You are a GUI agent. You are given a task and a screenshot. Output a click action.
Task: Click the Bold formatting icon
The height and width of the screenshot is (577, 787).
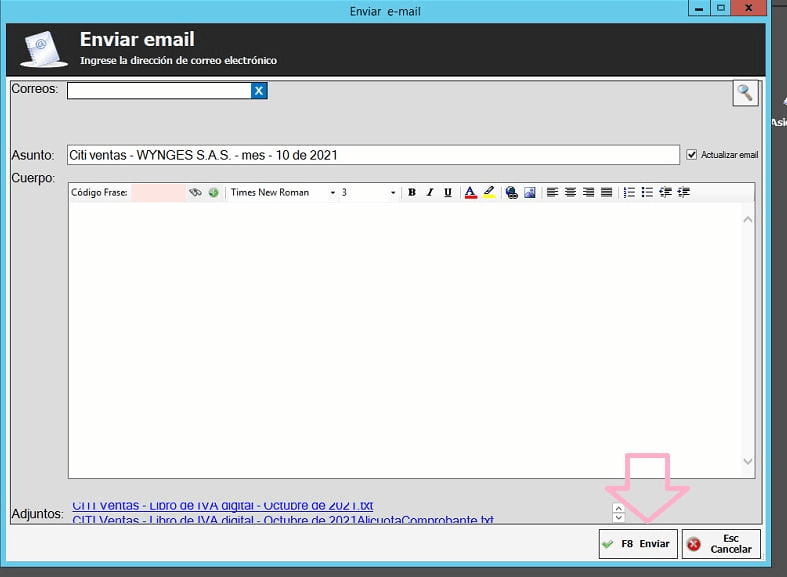tap(412, 193)
